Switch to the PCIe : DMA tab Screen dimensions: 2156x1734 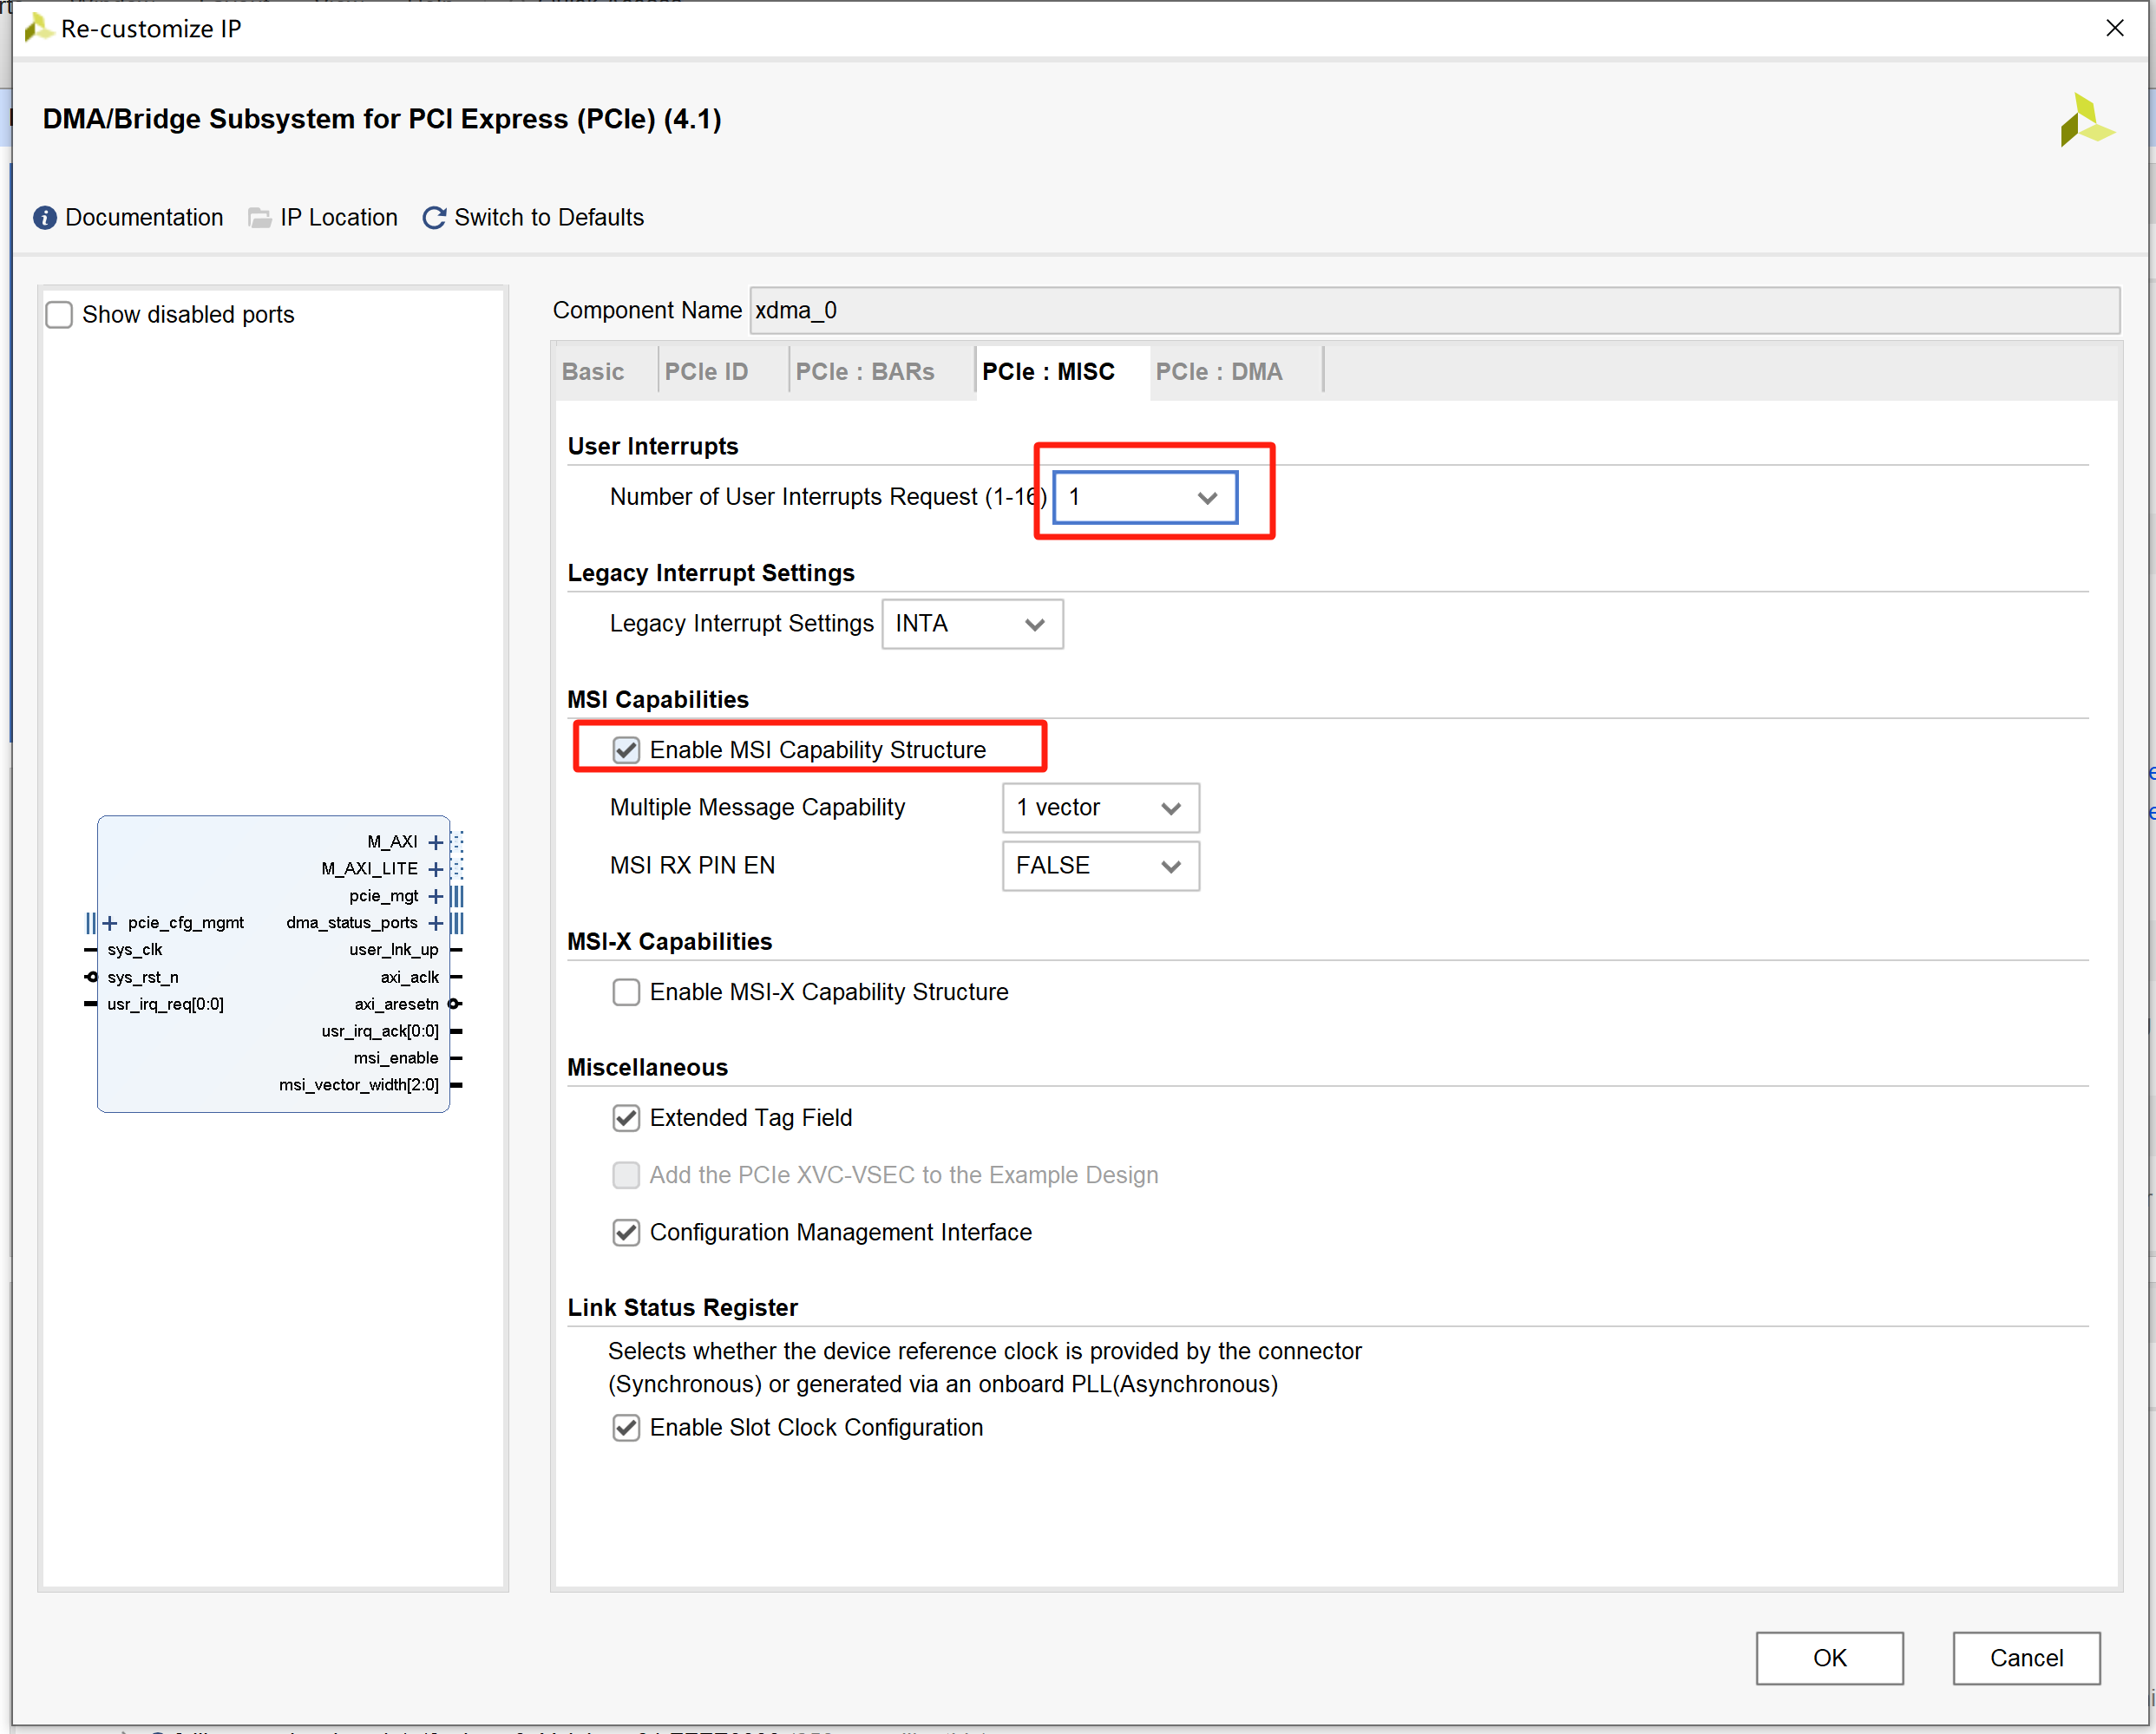coord(1218,372)
